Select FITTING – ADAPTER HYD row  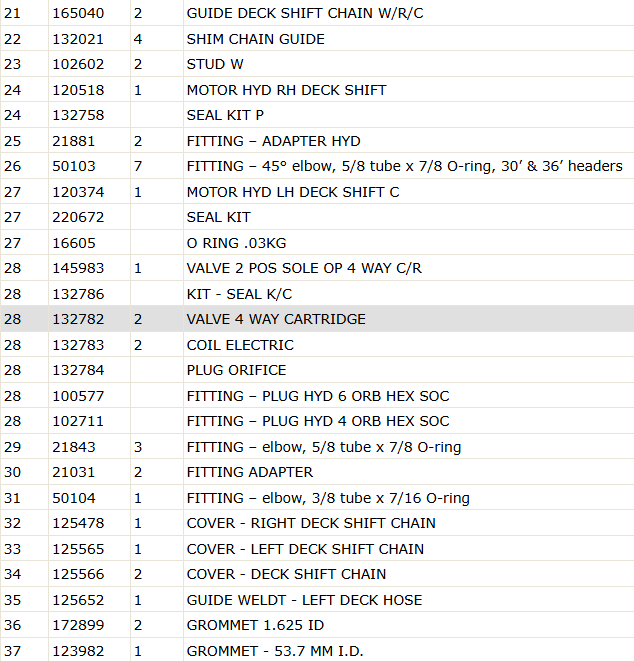[317, 141]
